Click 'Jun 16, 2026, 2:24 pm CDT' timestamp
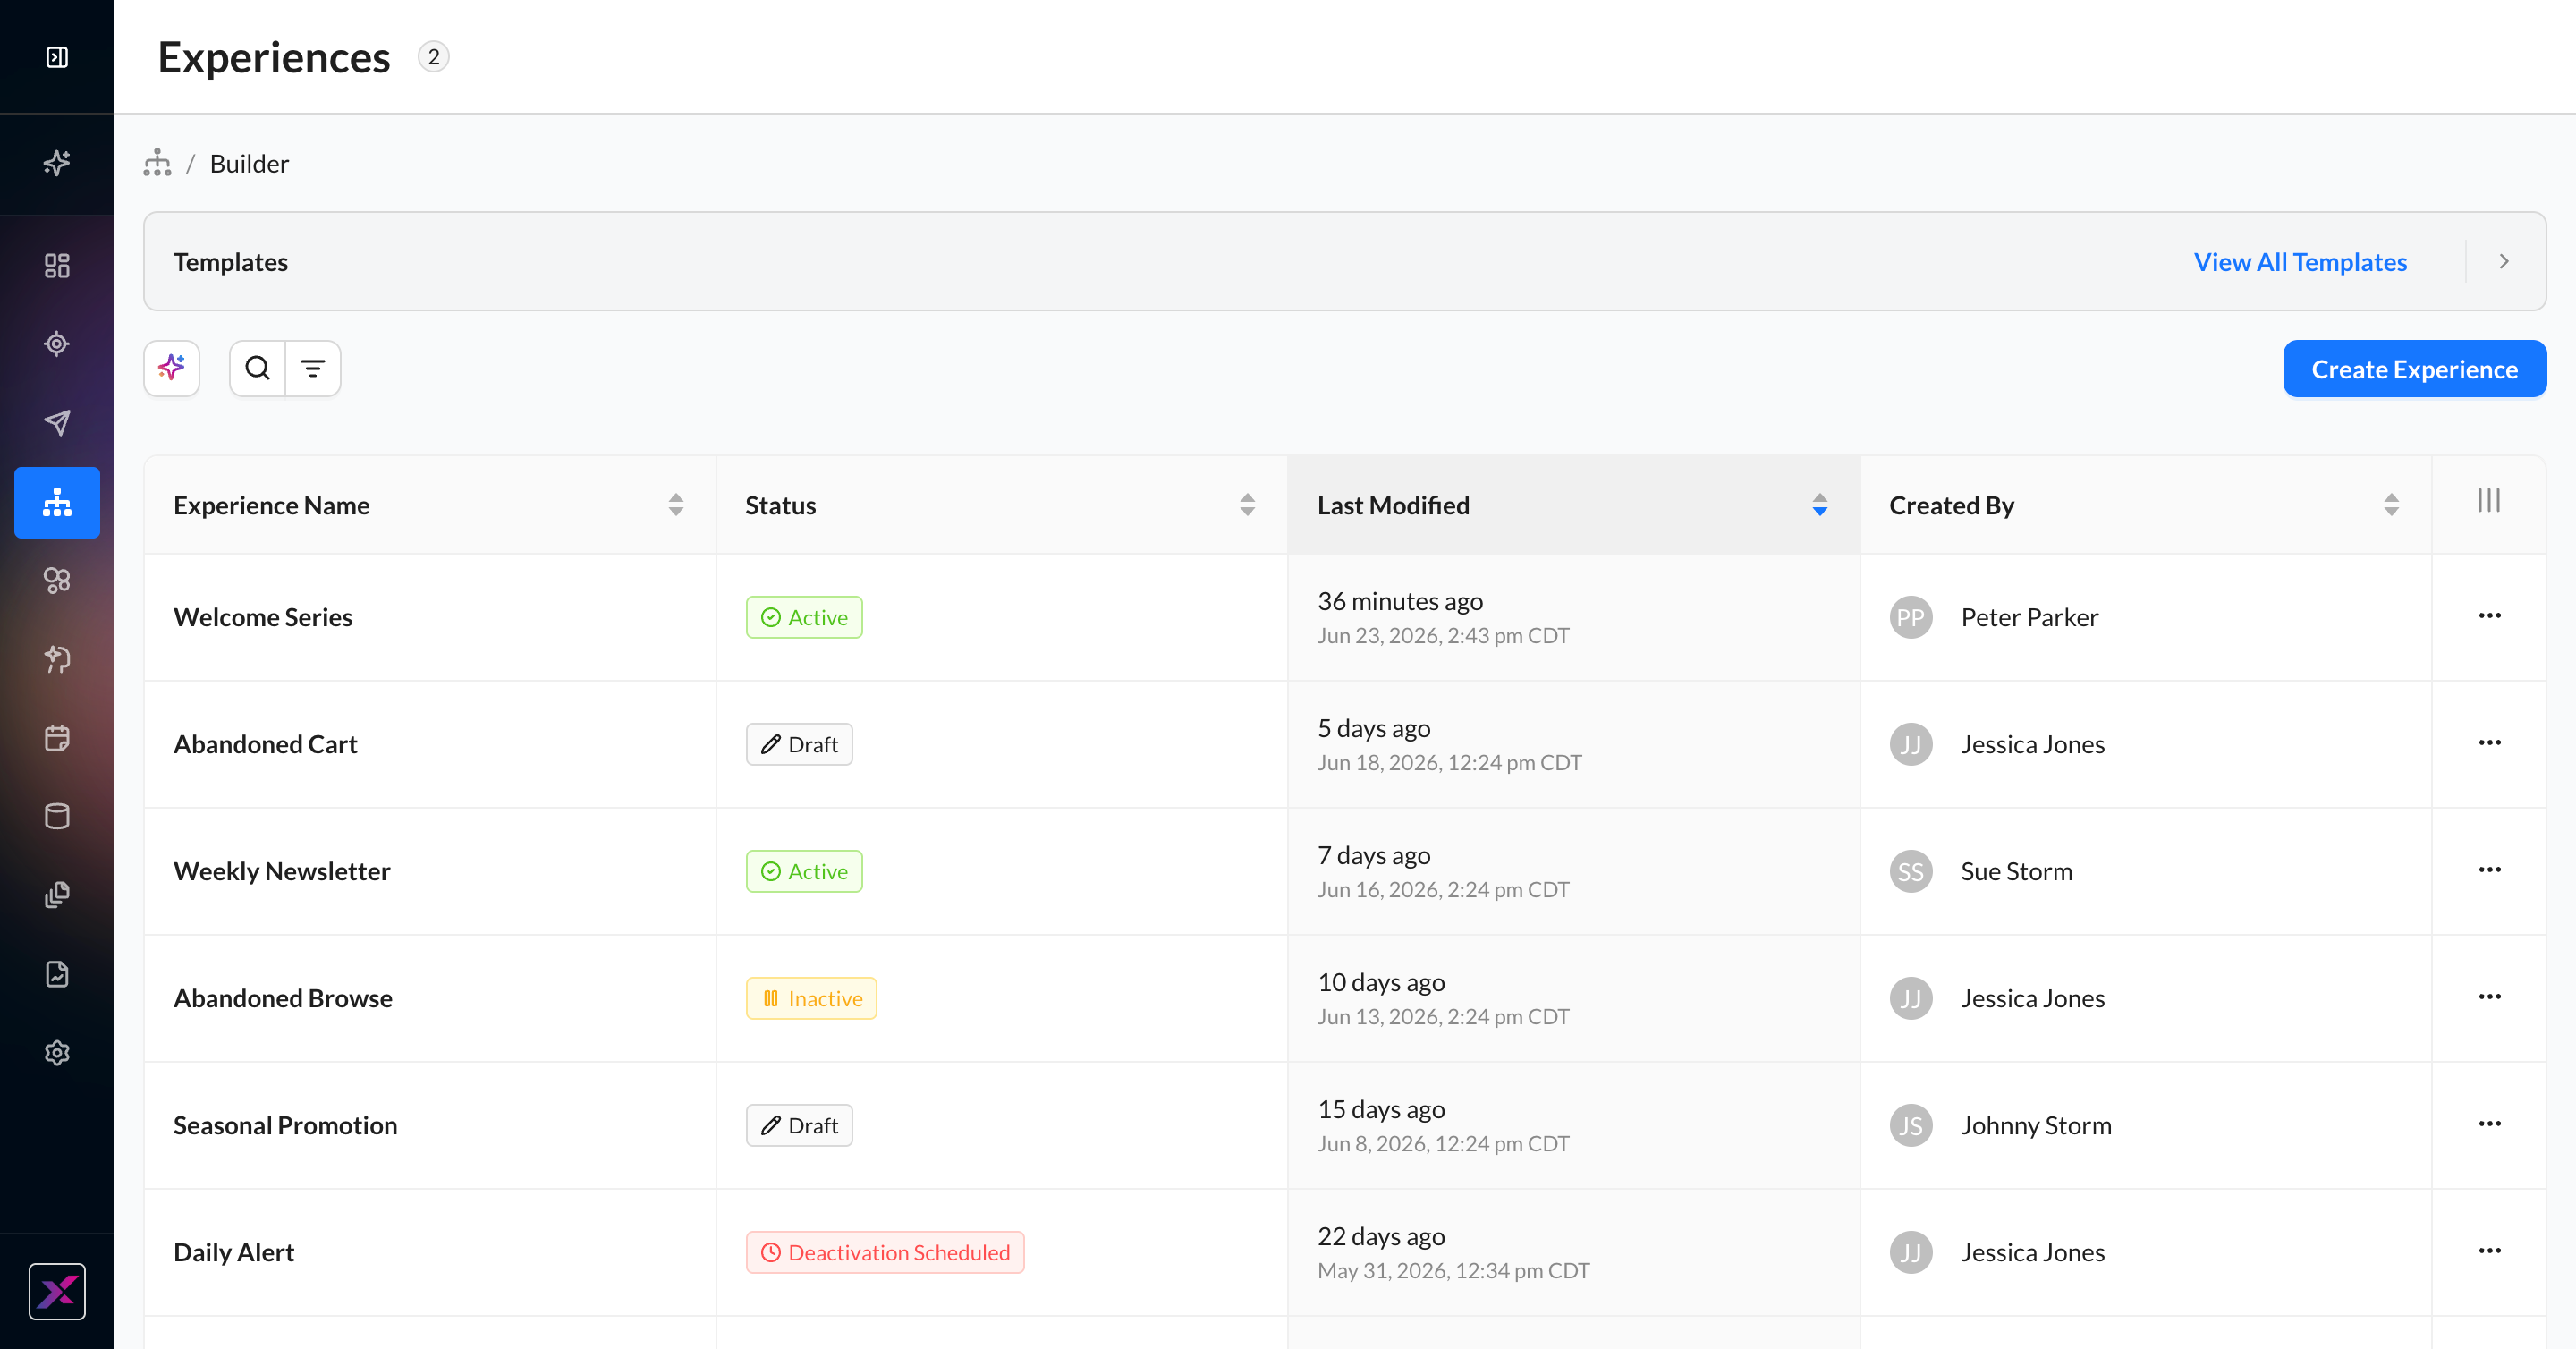 coord(1443,889)
